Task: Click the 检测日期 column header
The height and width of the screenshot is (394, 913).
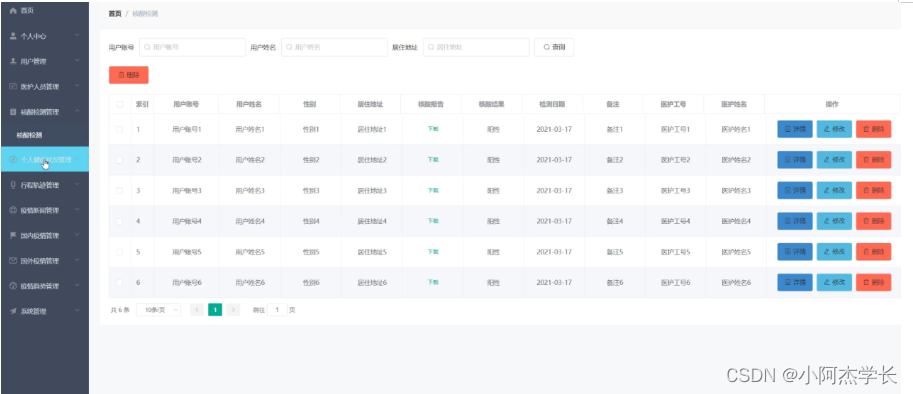Action: tap(552, 105)
